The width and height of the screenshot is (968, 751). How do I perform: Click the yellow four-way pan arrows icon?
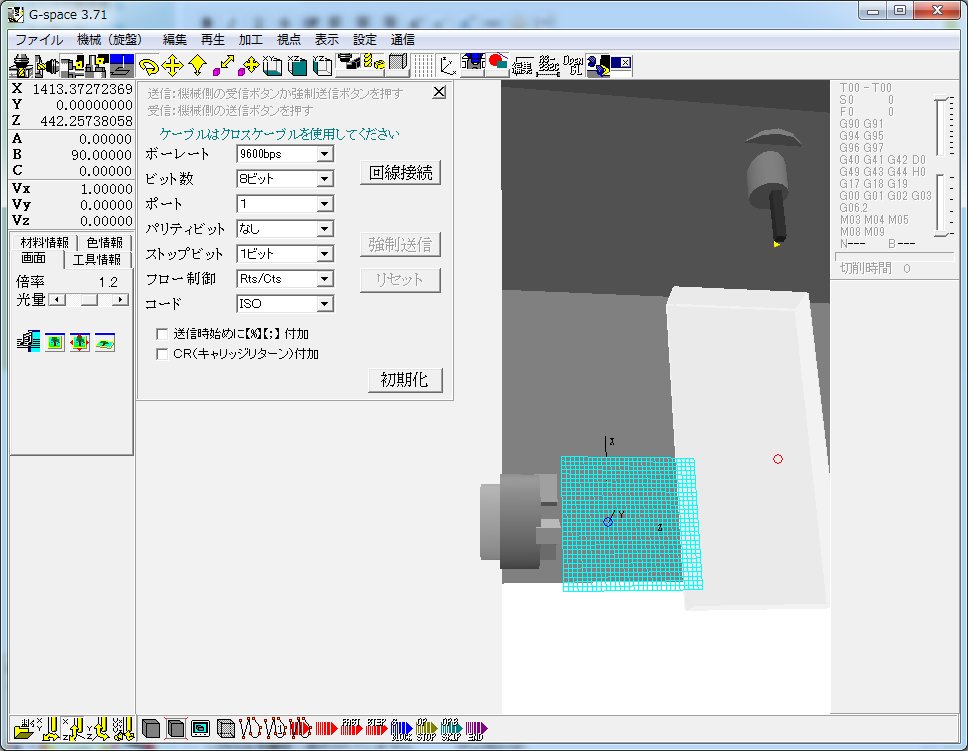click(173, 66)
